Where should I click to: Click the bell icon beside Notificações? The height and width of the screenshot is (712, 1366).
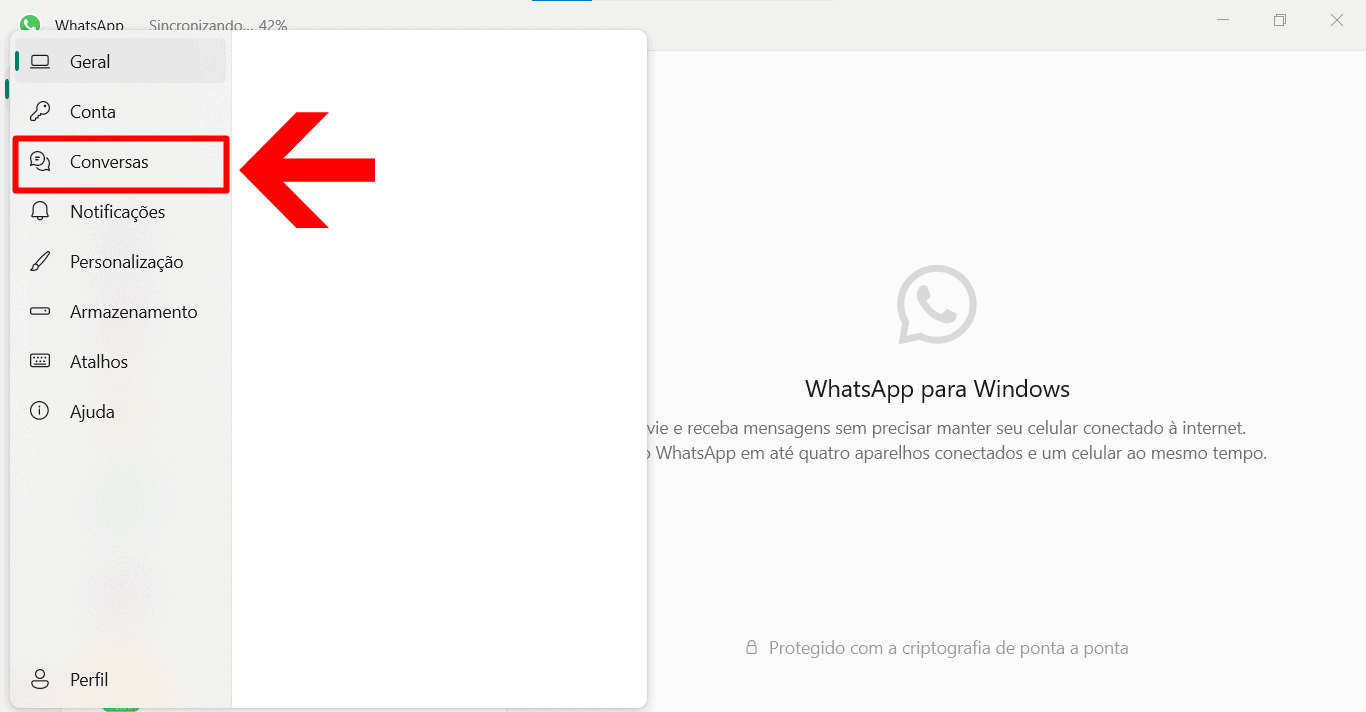click(40, 212)
